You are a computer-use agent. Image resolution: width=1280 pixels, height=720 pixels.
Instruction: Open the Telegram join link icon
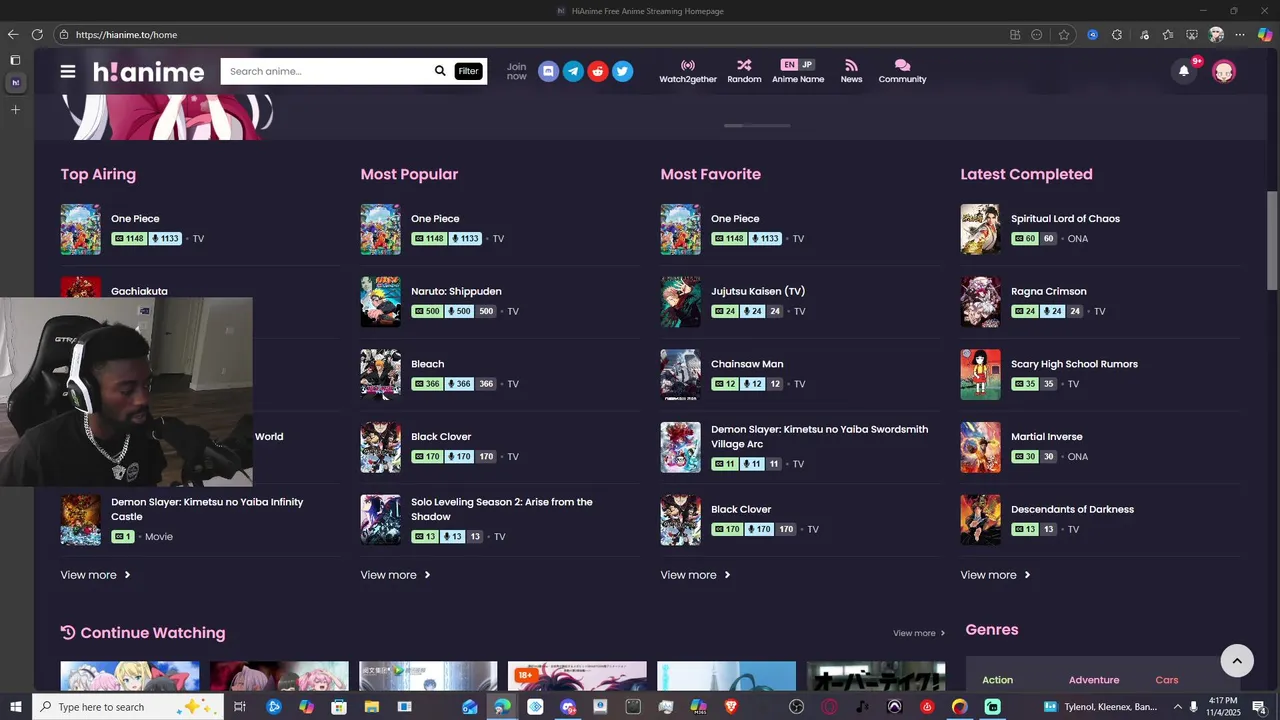pyautogui.click(x=573, y=71)
